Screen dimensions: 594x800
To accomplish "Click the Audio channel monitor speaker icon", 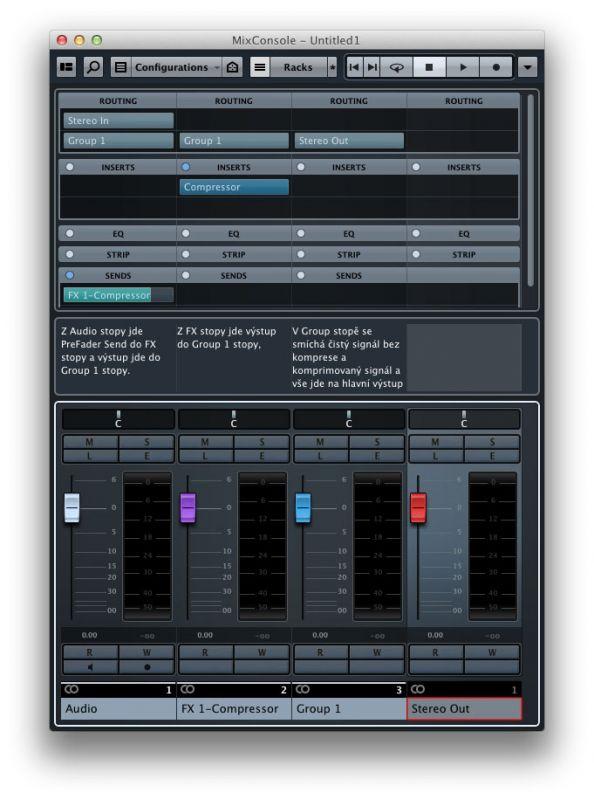I will pos(90,667).
